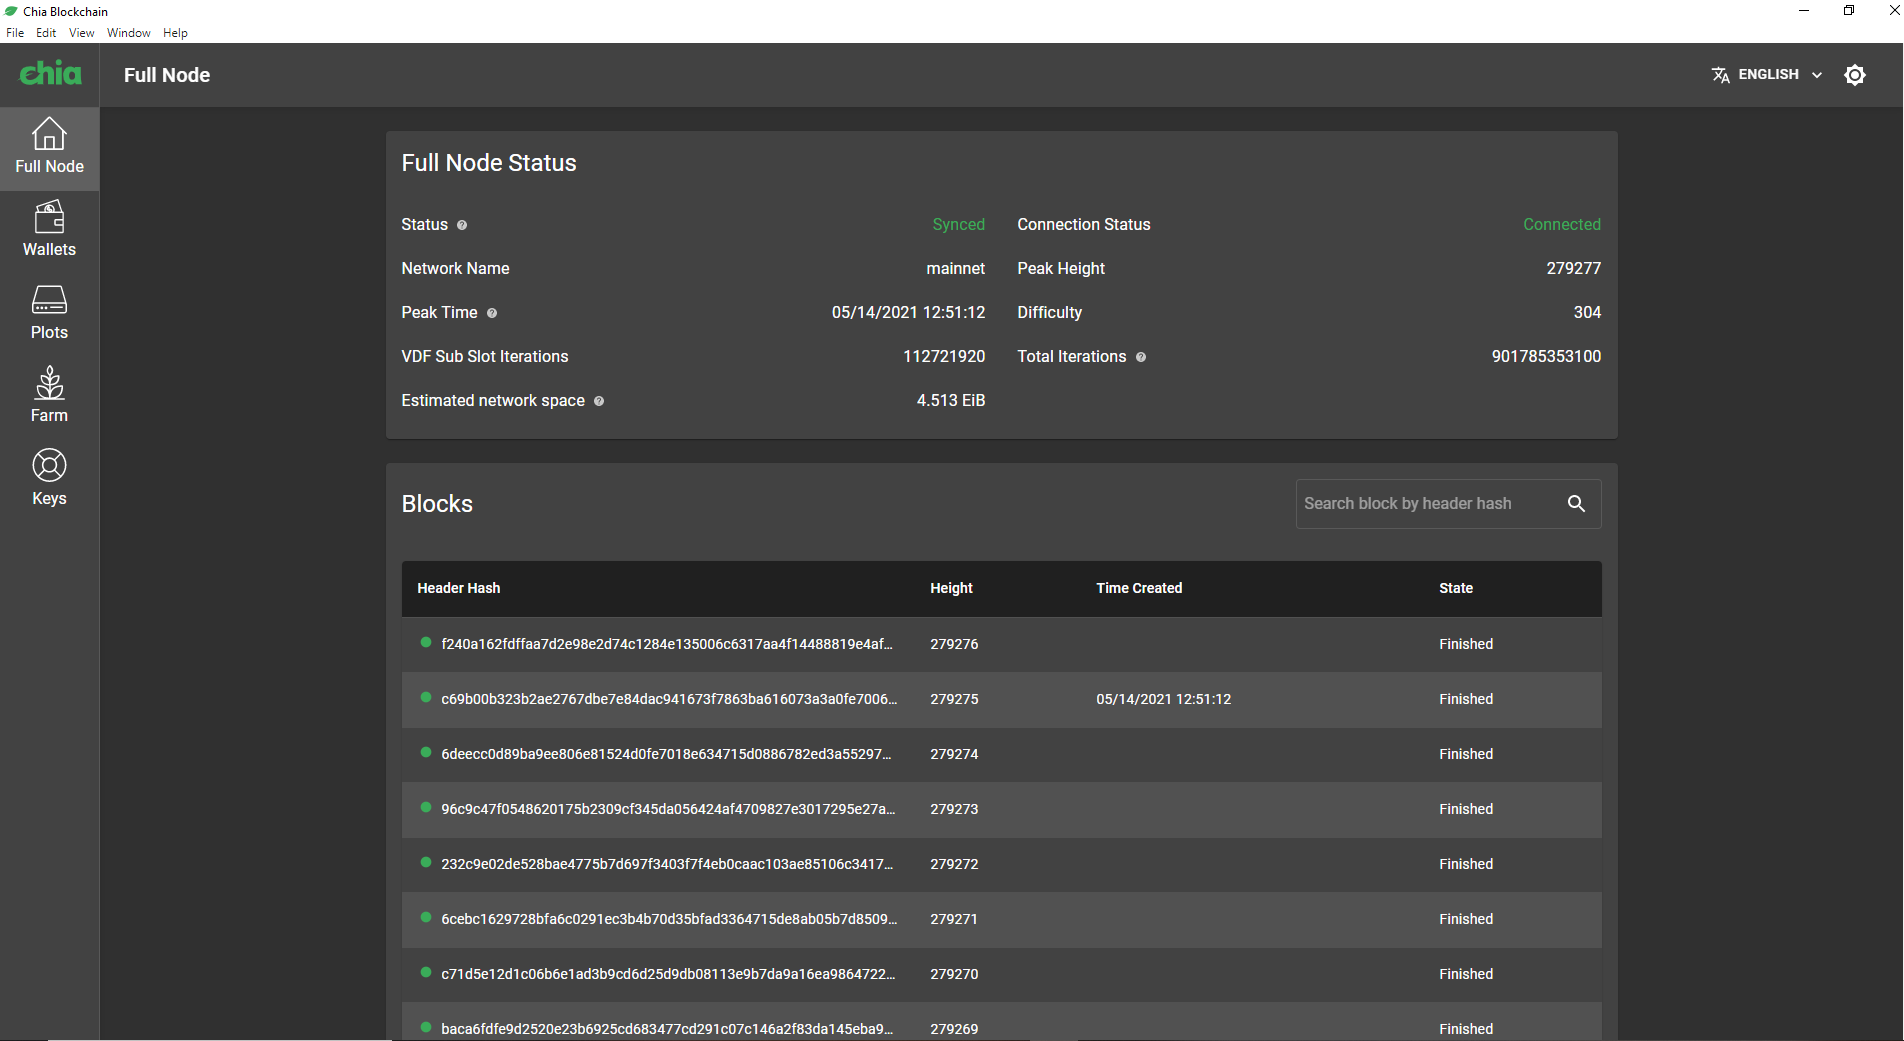Click the Difficulty value 304
Screen dimensions: 1904x1041
1587,313
